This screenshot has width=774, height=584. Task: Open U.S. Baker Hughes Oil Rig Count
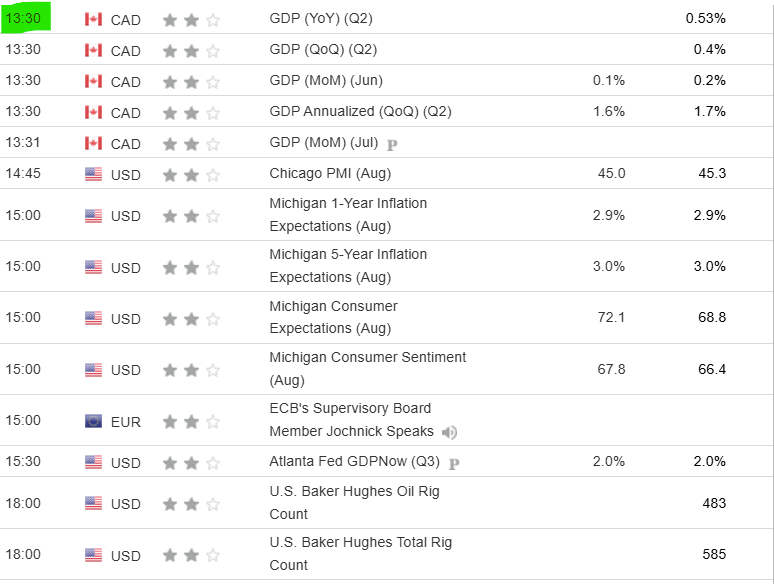[x=354, y=503]
